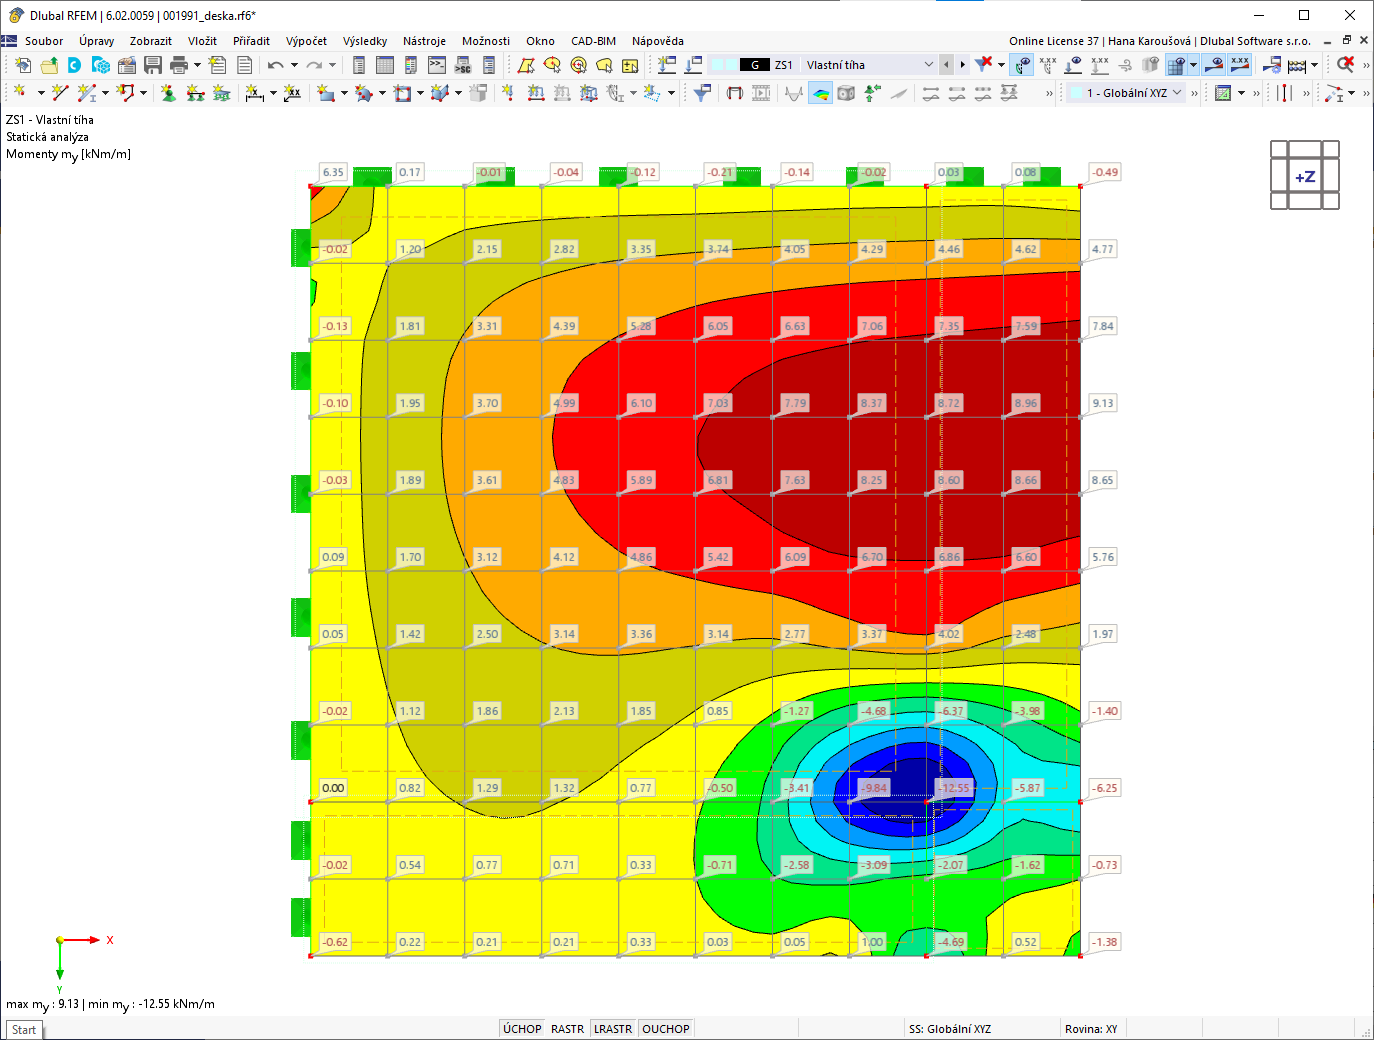1374x1040 pixels.
Task: Insert a new line support
Action: coord(195,93)
